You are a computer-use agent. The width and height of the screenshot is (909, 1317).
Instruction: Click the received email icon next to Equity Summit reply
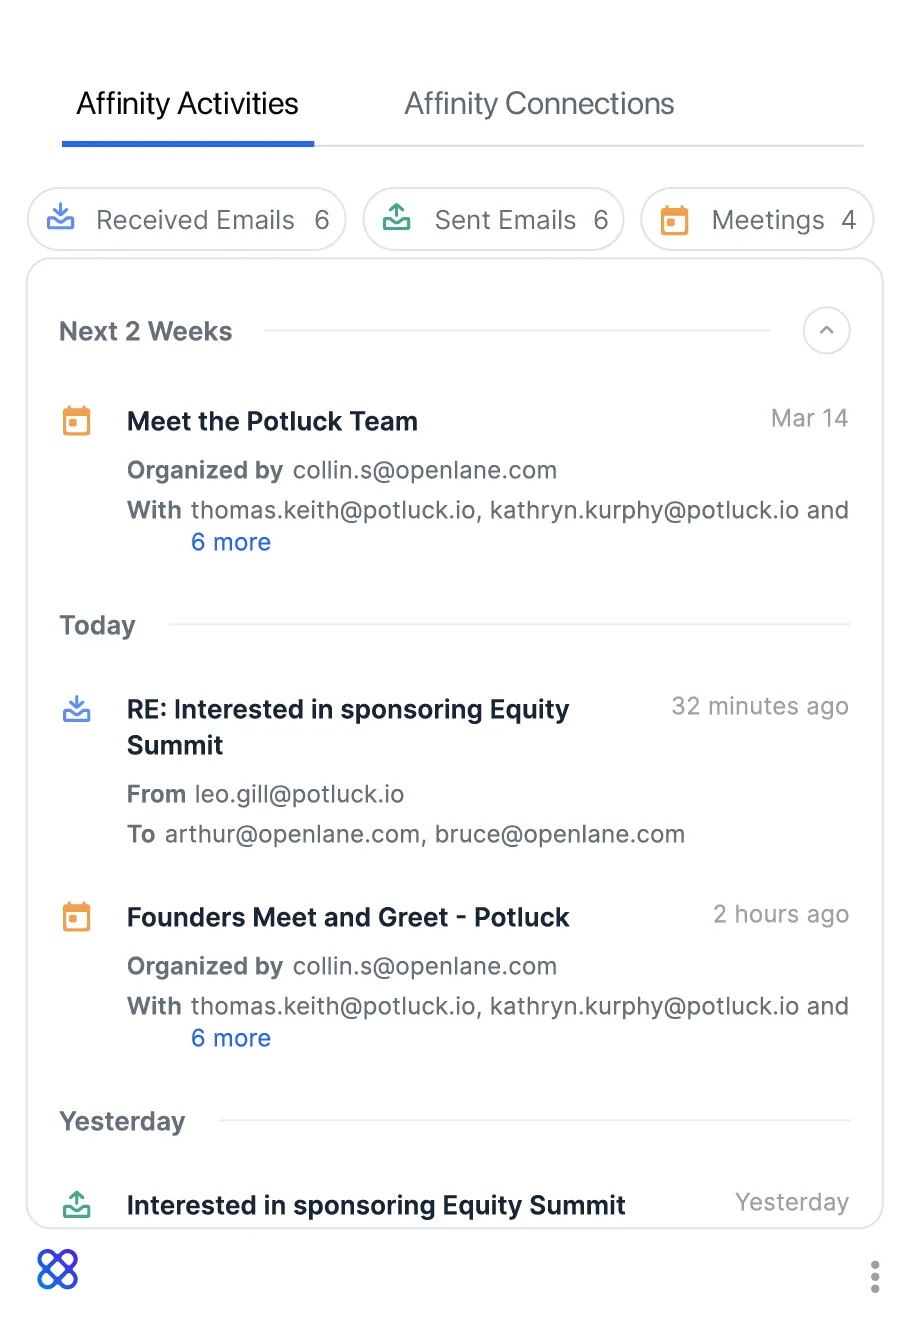coord(77,709)
